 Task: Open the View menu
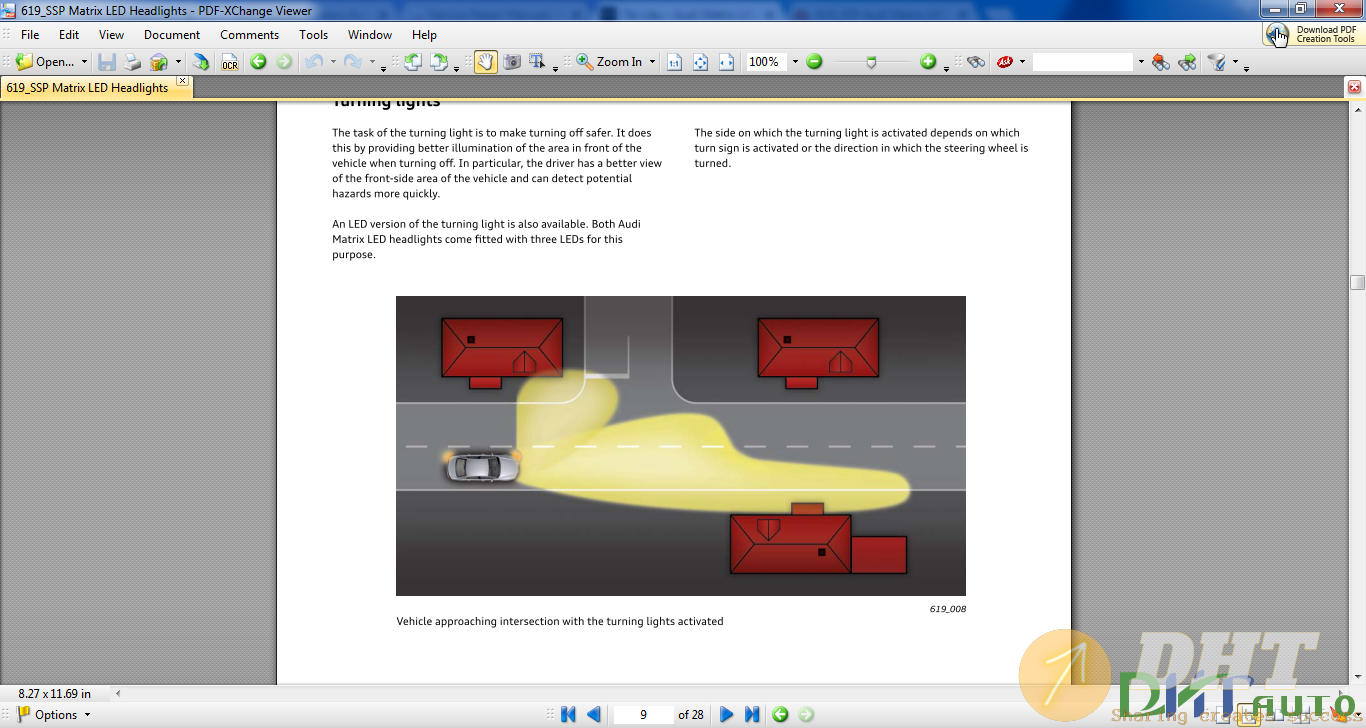click(x=111, y=34)
